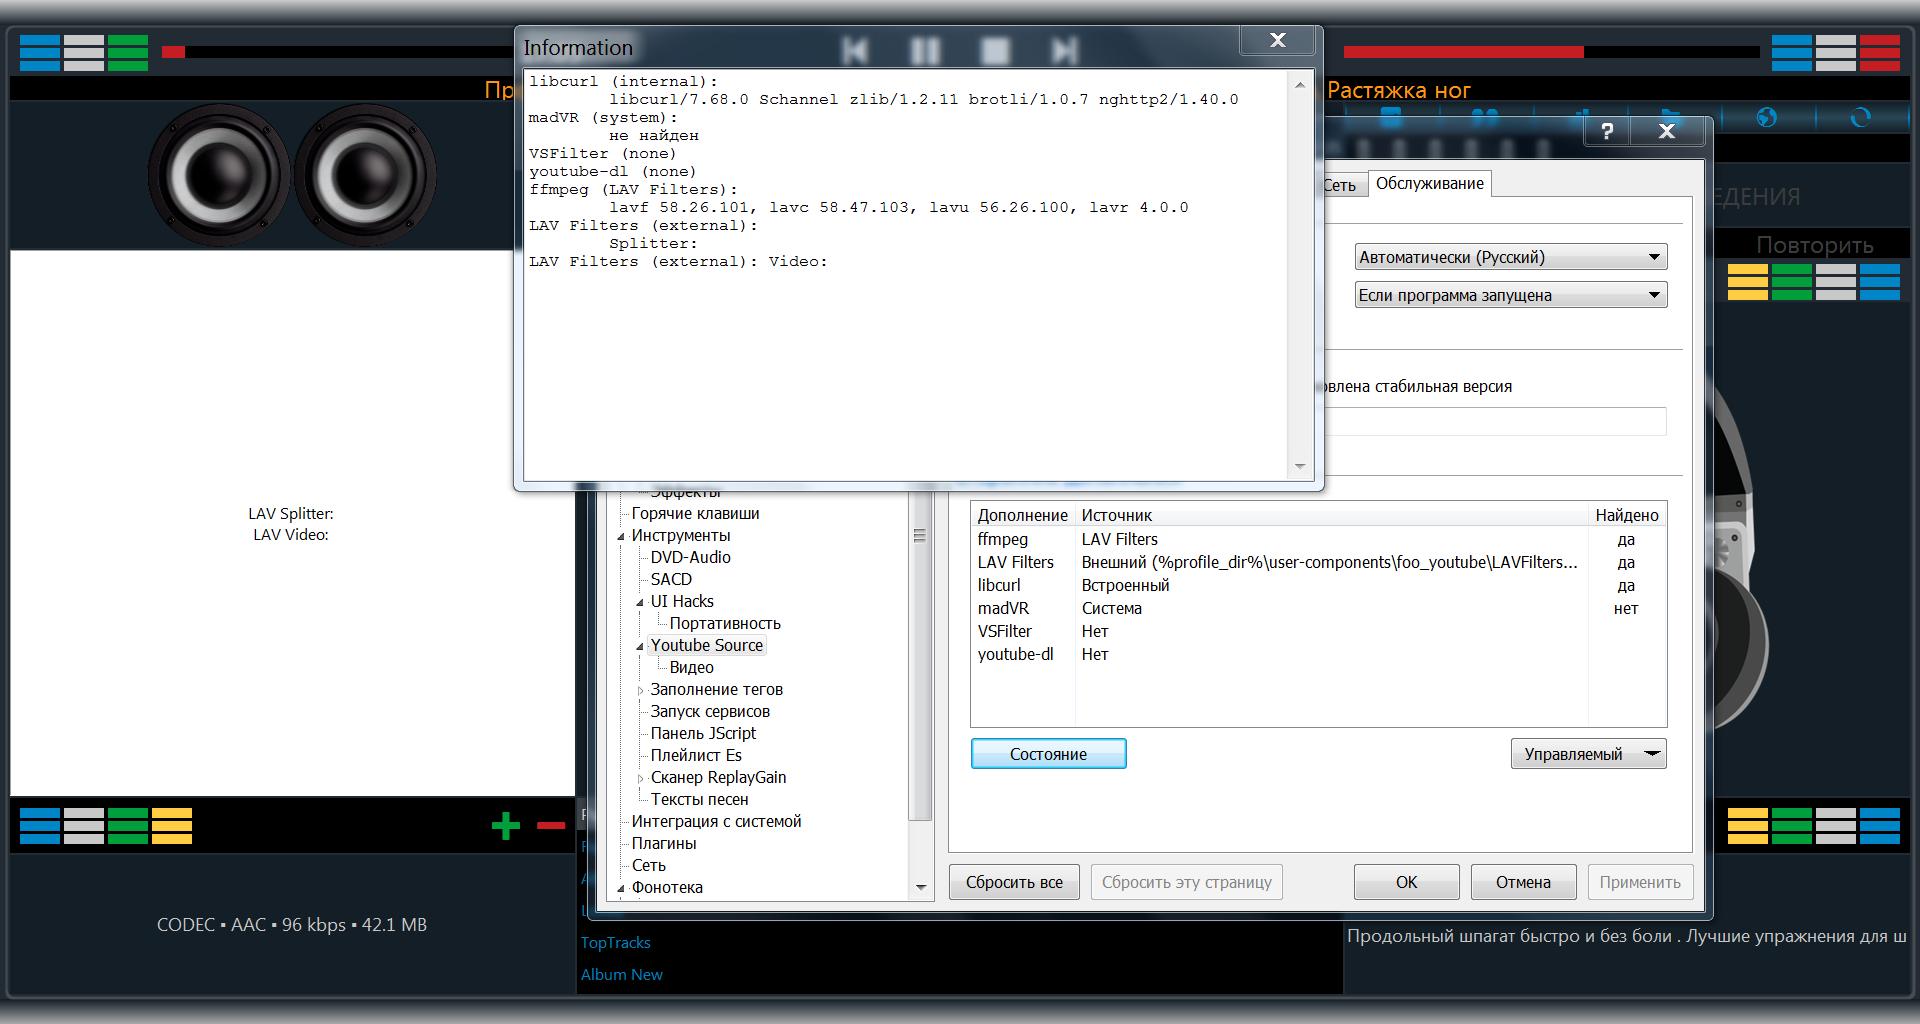Click the help question mark button
This screenshot has height=1024, width=1920.
click(x=1607, y=131)
